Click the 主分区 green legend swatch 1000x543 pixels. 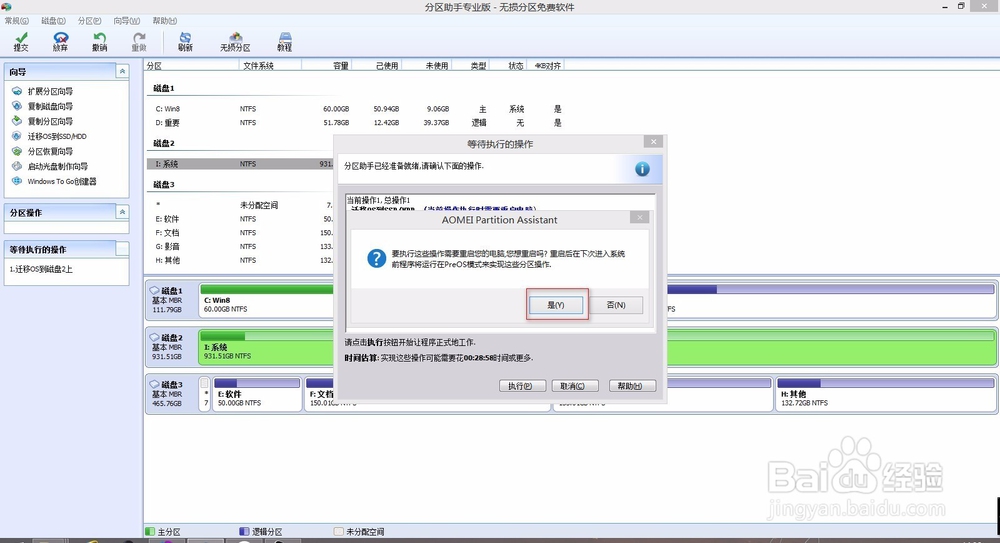pyautogui.click(x=150, y=532)
